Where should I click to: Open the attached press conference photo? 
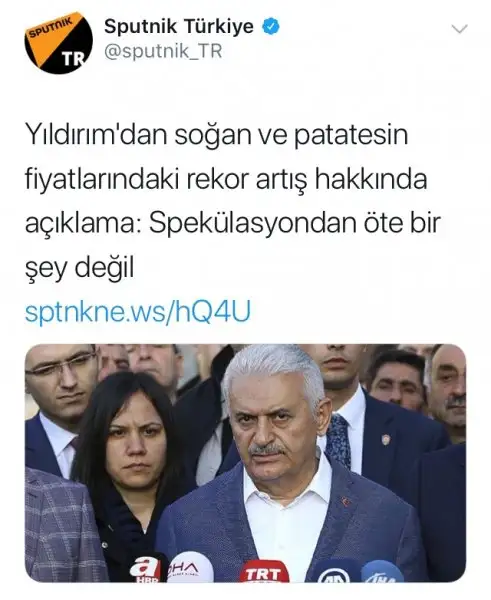pyautogui.click(x=245, y=463)
